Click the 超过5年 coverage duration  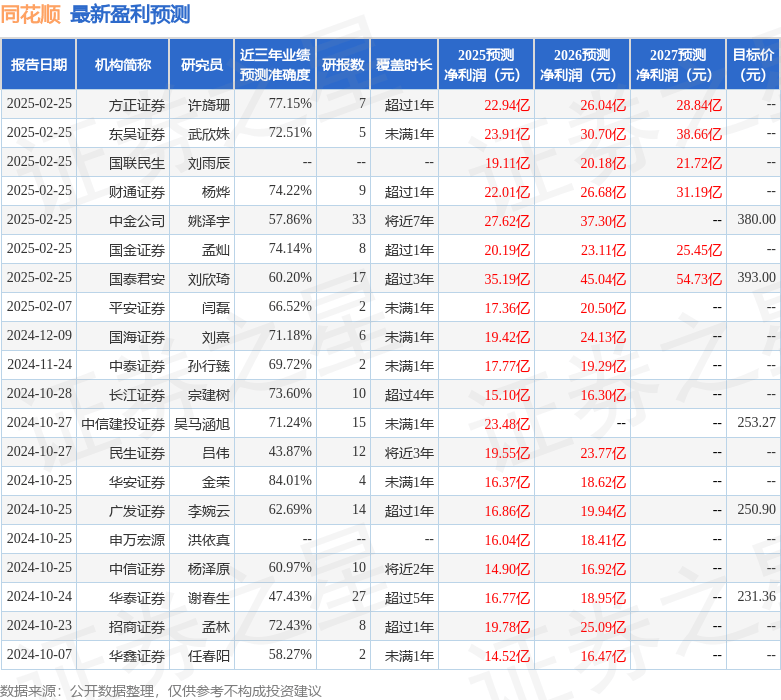(x=409, y=597)
